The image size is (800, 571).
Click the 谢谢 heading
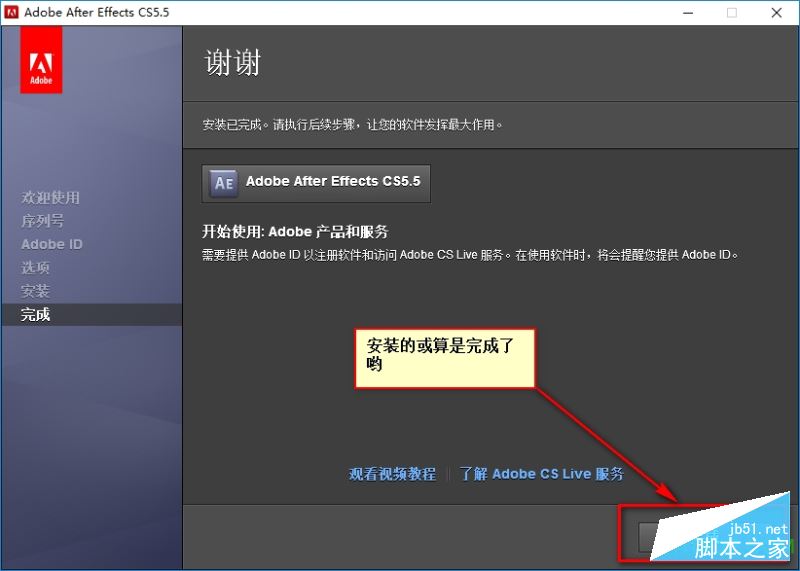[x=233, y=63]
